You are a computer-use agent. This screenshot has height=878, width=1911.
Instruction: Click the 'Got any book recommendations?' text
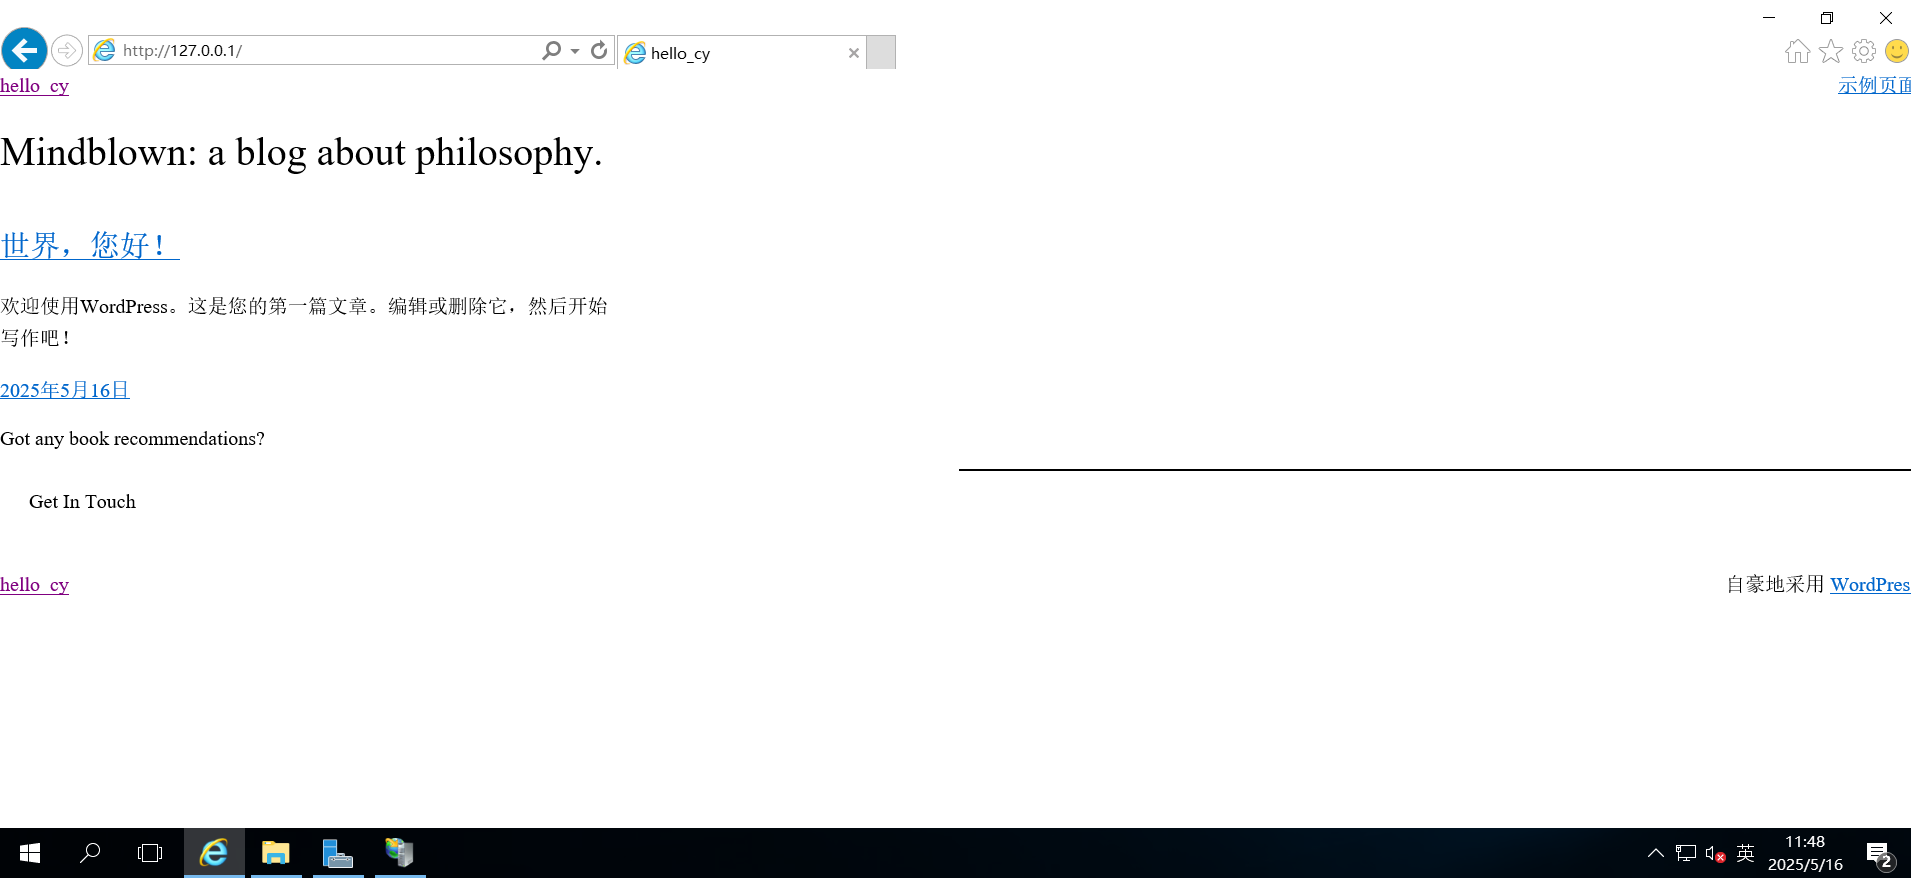click(132, 439)
